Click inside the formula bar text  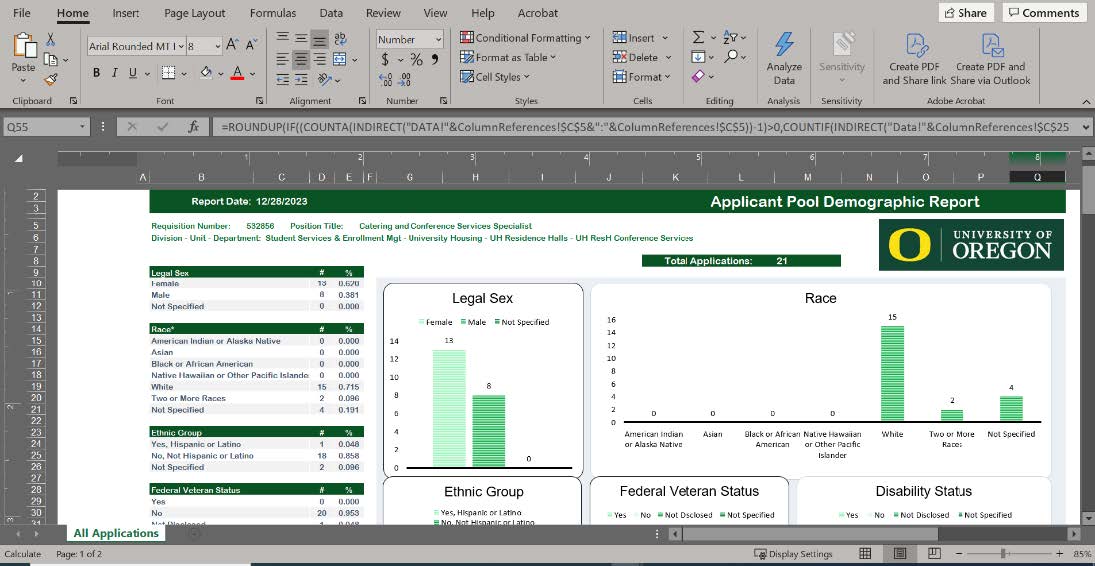click(644, 127)
